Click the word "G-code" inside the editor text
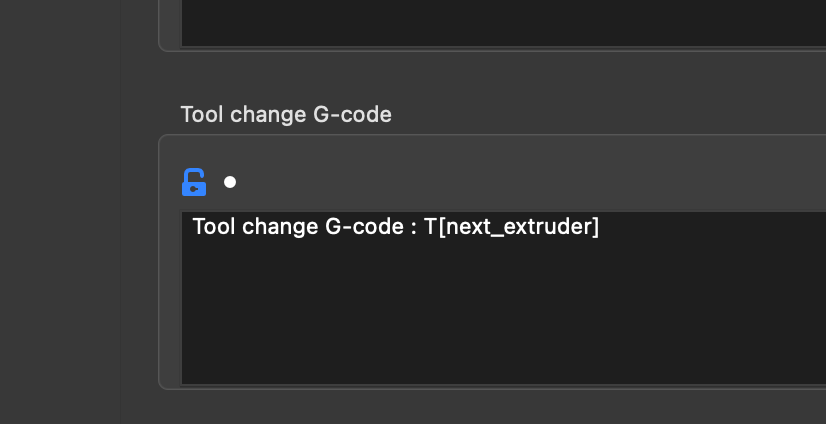The image size is (826, 424). click(x=365, y=227)
